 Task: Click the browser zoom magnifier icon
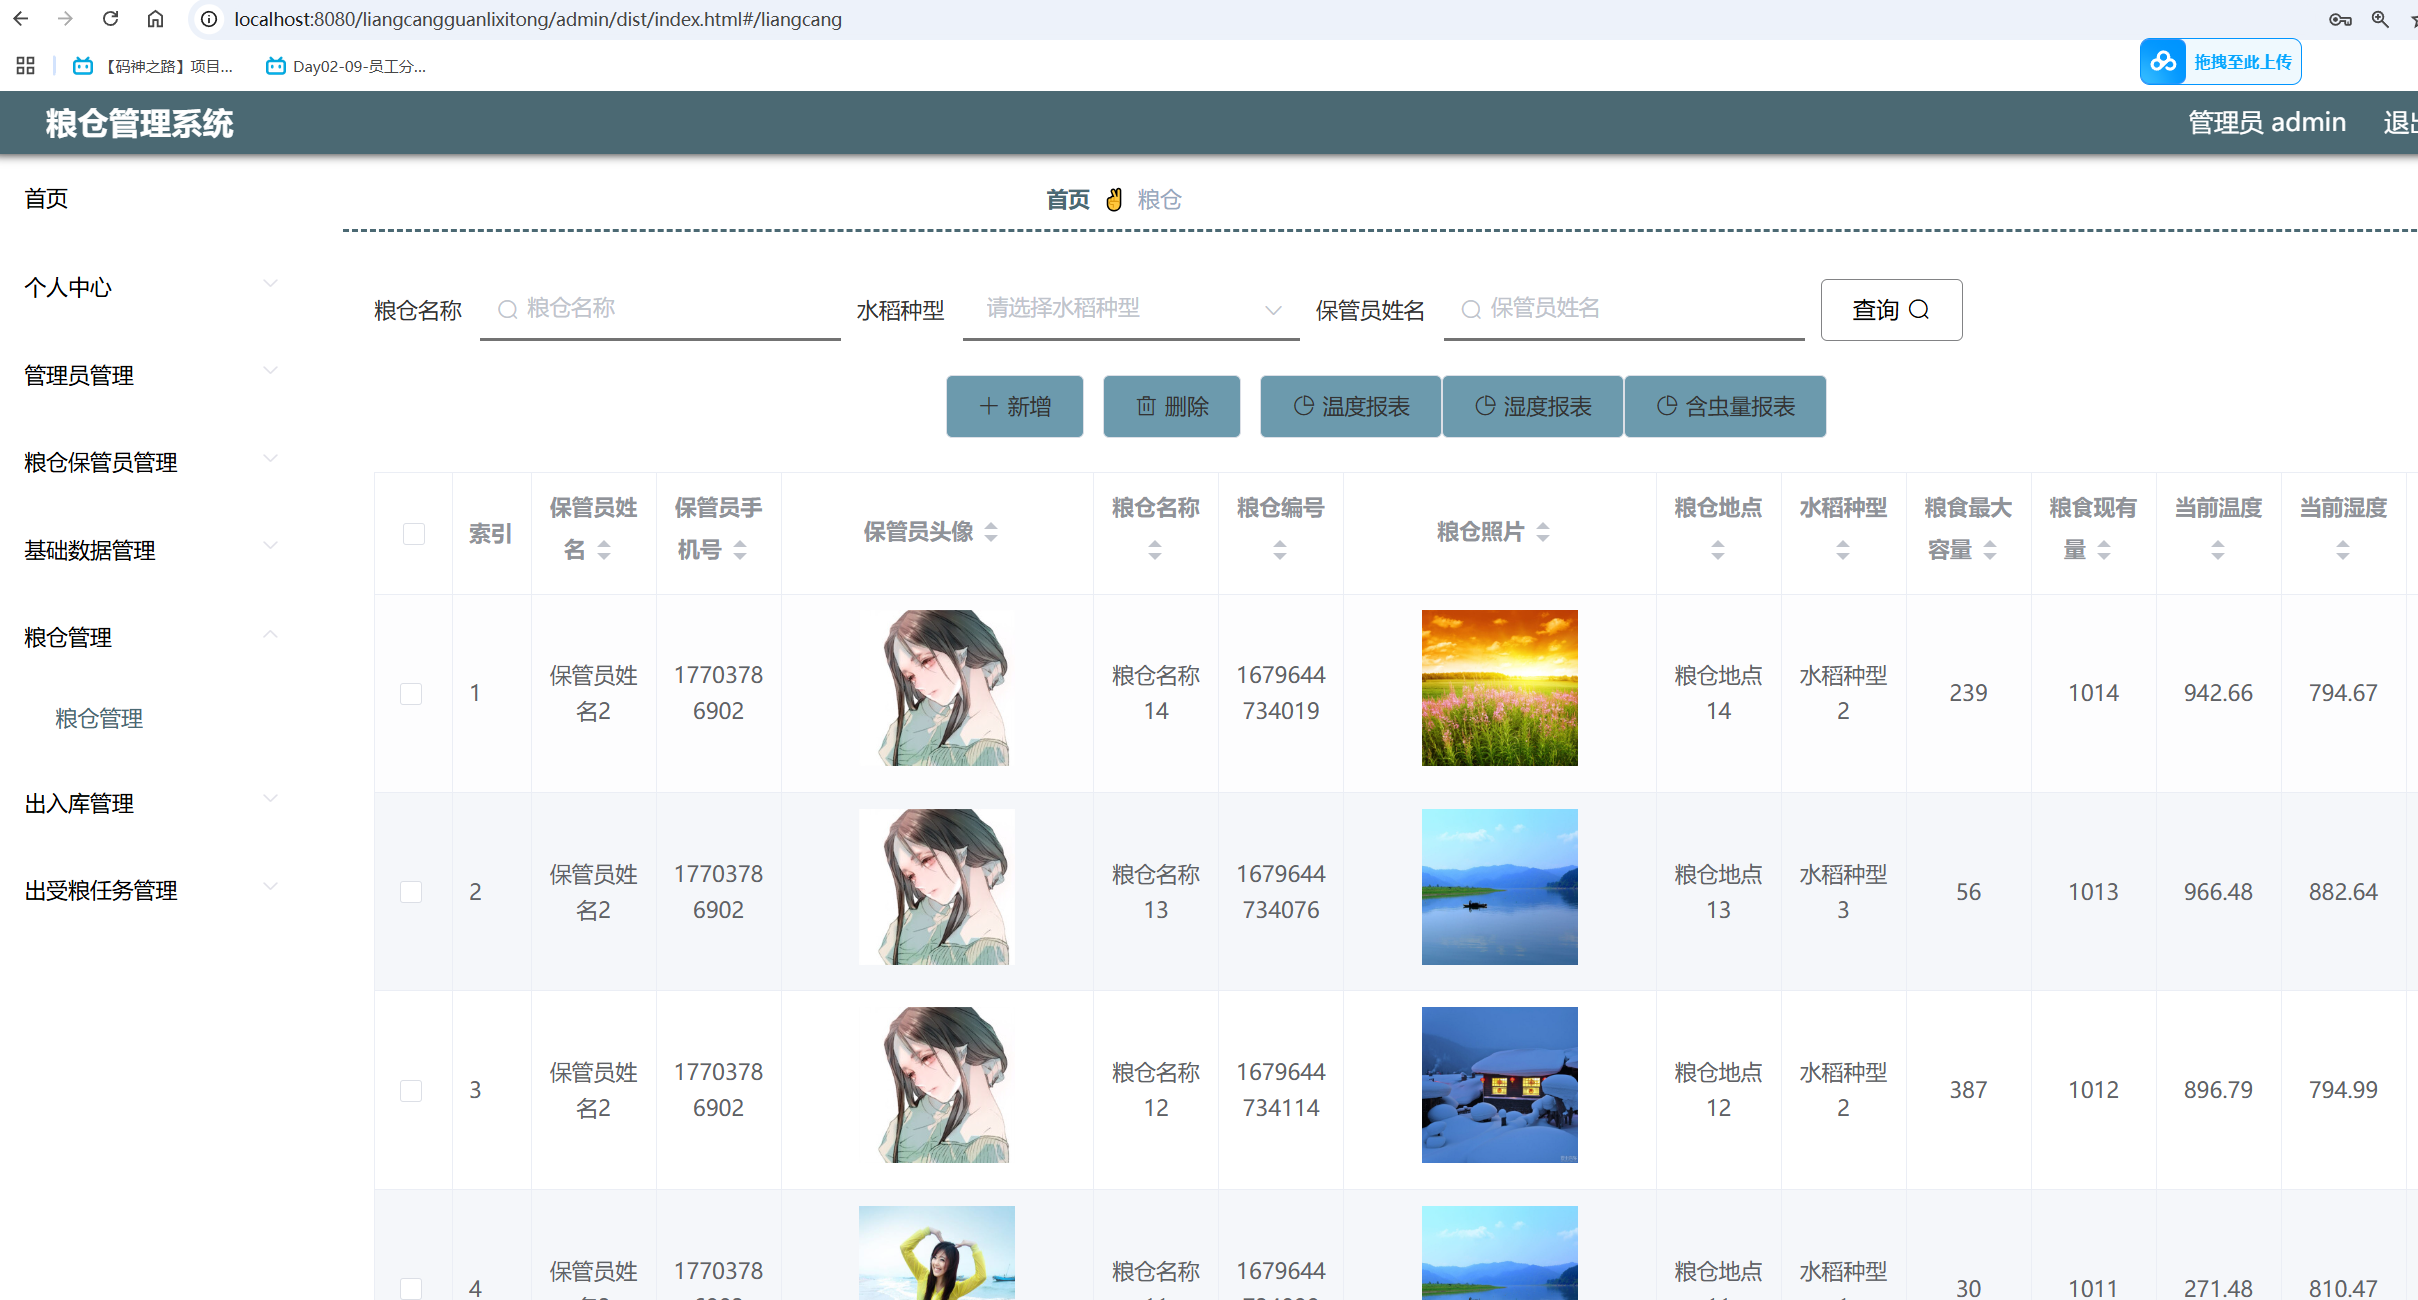[2380, 19]
